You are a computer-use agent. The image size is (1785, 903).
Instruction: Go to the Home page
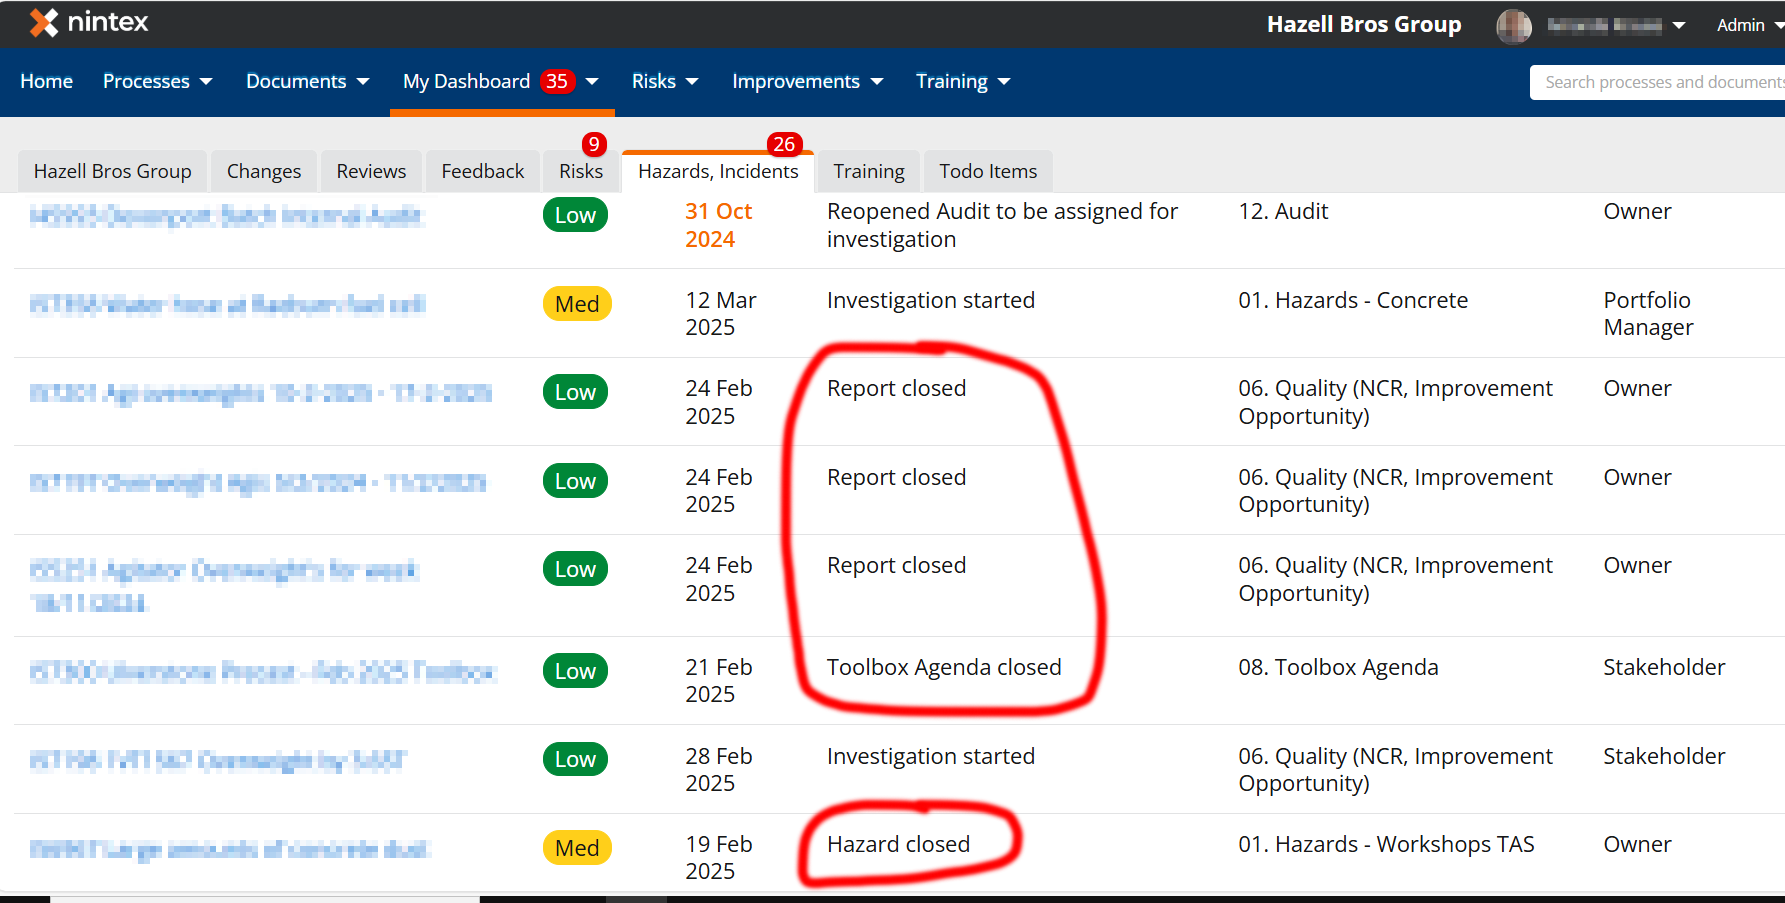46,81
